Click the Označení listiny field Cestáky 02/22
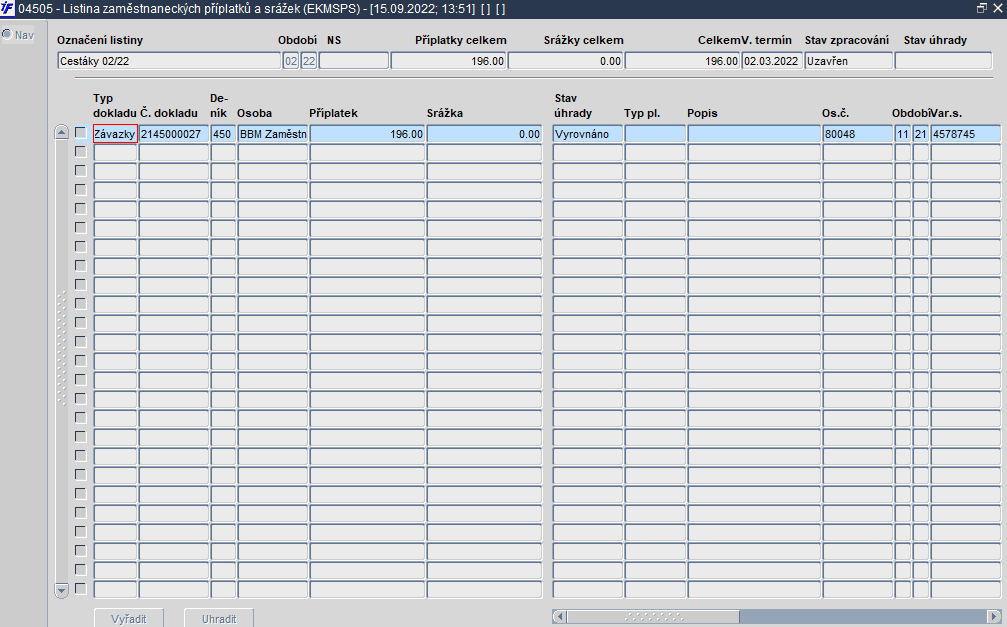Viewport: 1007px width, 627px height. 169,61
